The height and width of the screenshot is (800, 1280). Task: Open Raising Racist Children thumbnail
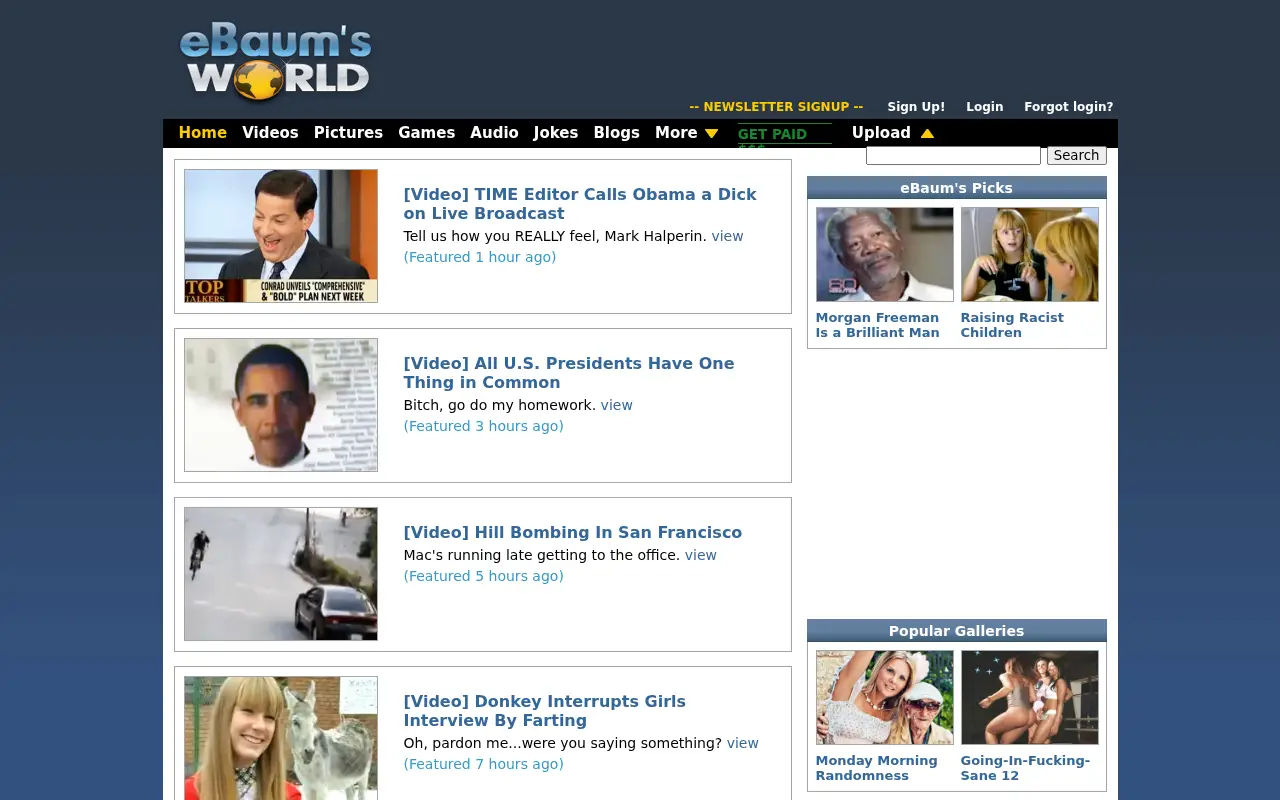coord(1030,255)
